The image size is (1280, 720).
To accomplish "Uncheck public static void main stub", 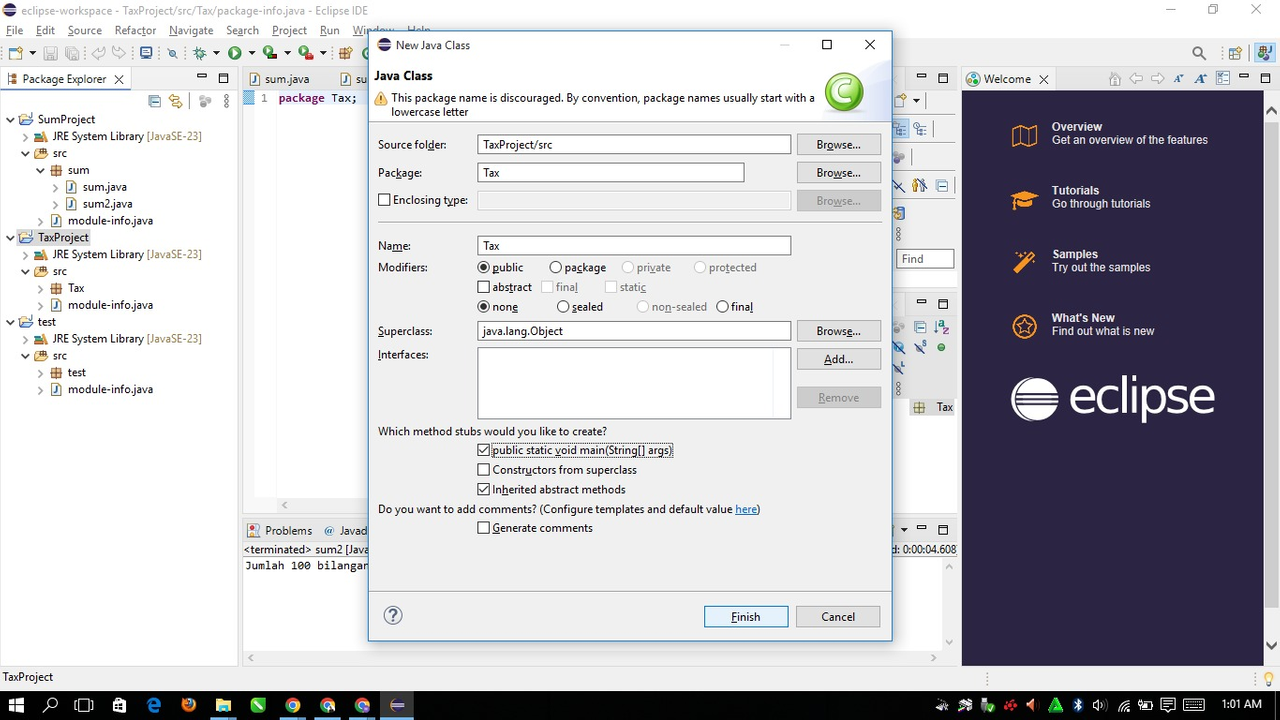I will (484, 451).
